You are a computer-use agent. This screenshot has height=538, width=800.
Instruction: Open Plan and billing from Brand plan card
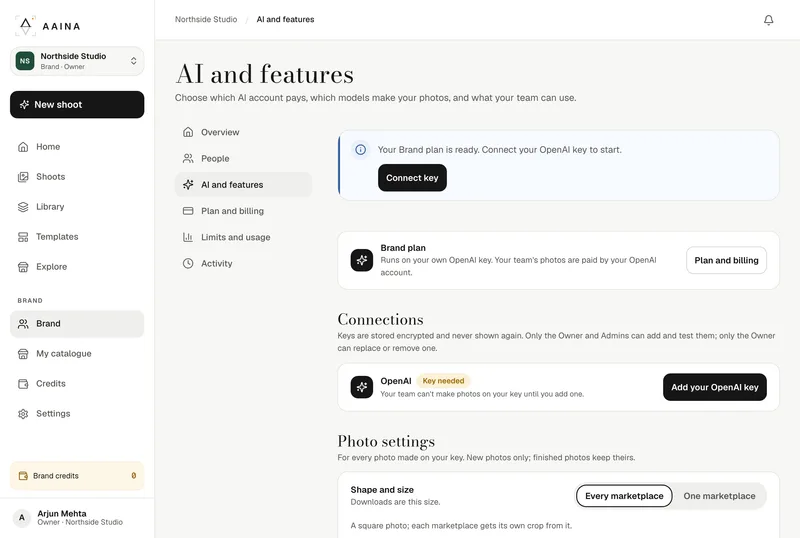pyautogui.click(x=726, y=260)
